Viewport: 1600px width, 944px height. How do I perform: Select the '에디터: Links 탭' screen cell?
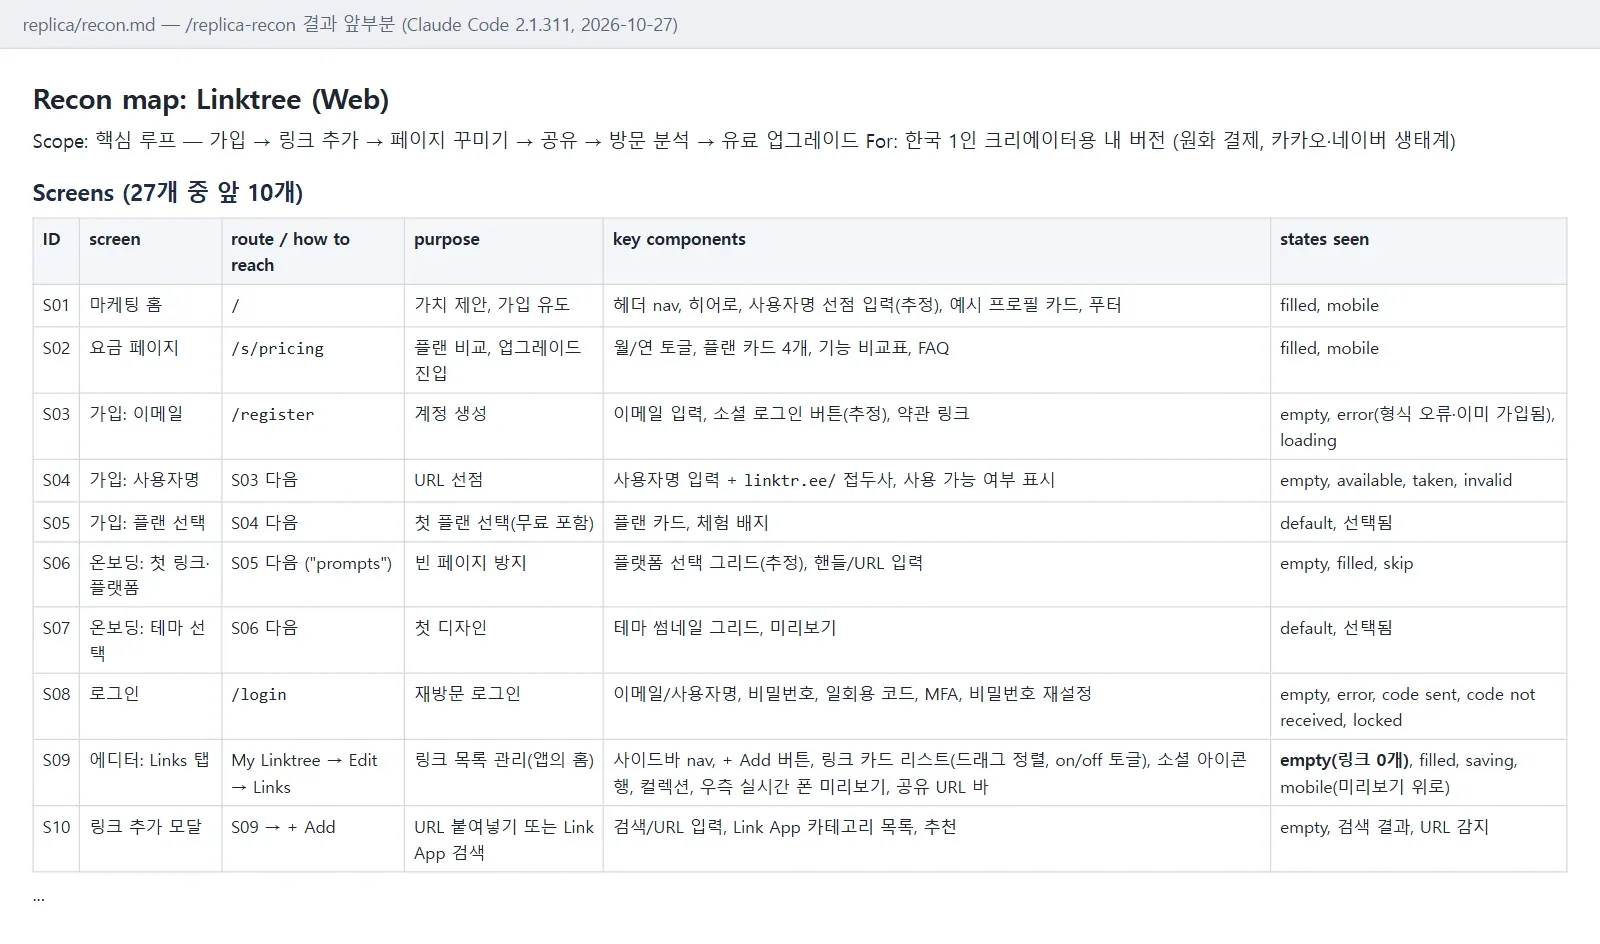click(x=151, y=773)
